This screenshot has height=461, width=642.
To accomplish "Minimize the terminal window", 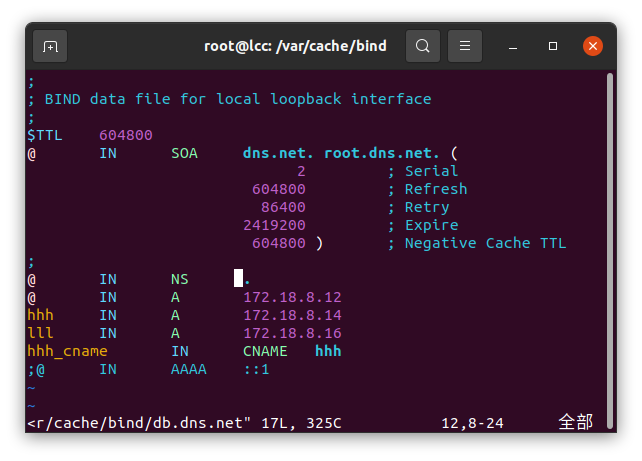I will [513, 46].
